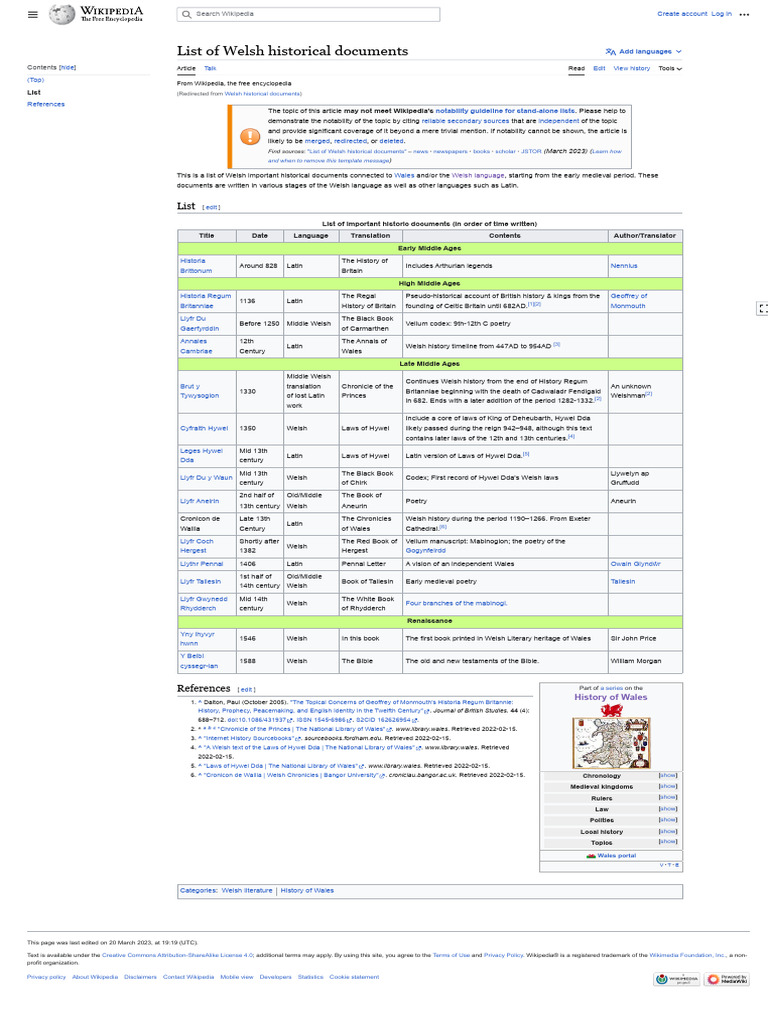
Task: Open the hamburger main menu icon
Action: (33, 14)
